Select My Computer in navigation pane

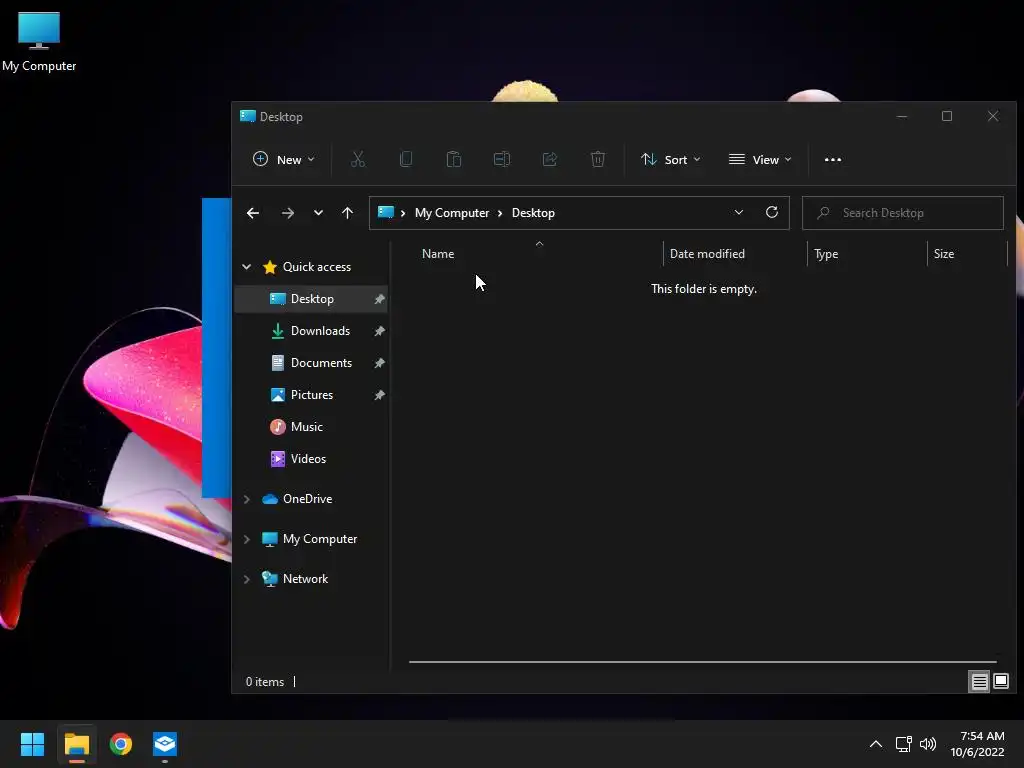pyautogui.click(x=319, y=539)
